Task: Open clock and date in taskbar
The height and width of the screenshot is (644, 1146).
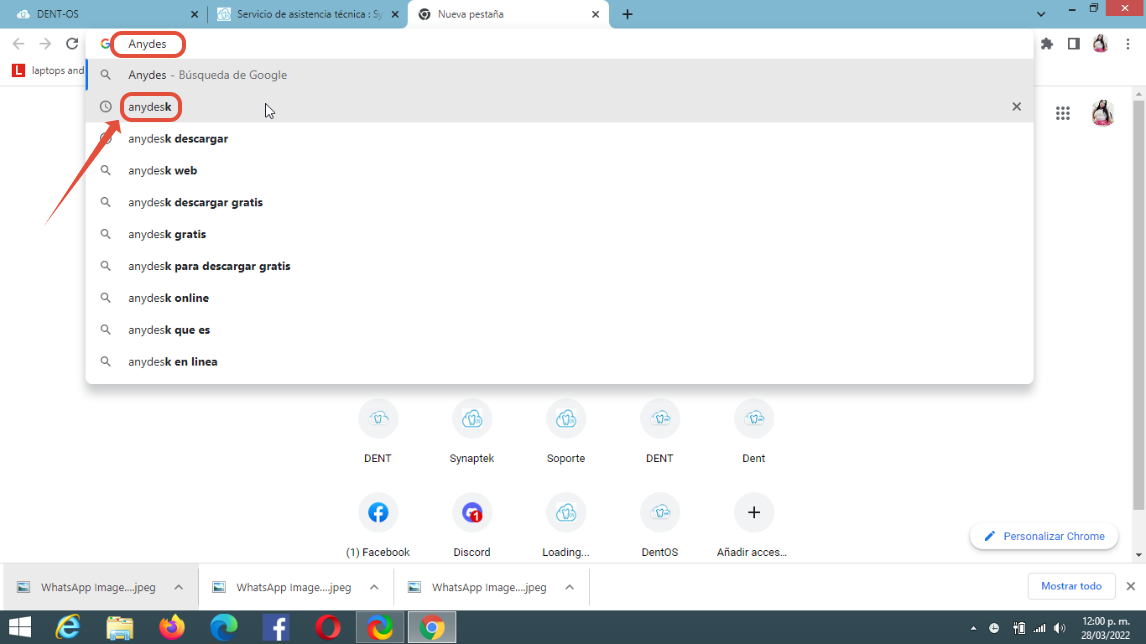Action: [x=1106, y=628]
